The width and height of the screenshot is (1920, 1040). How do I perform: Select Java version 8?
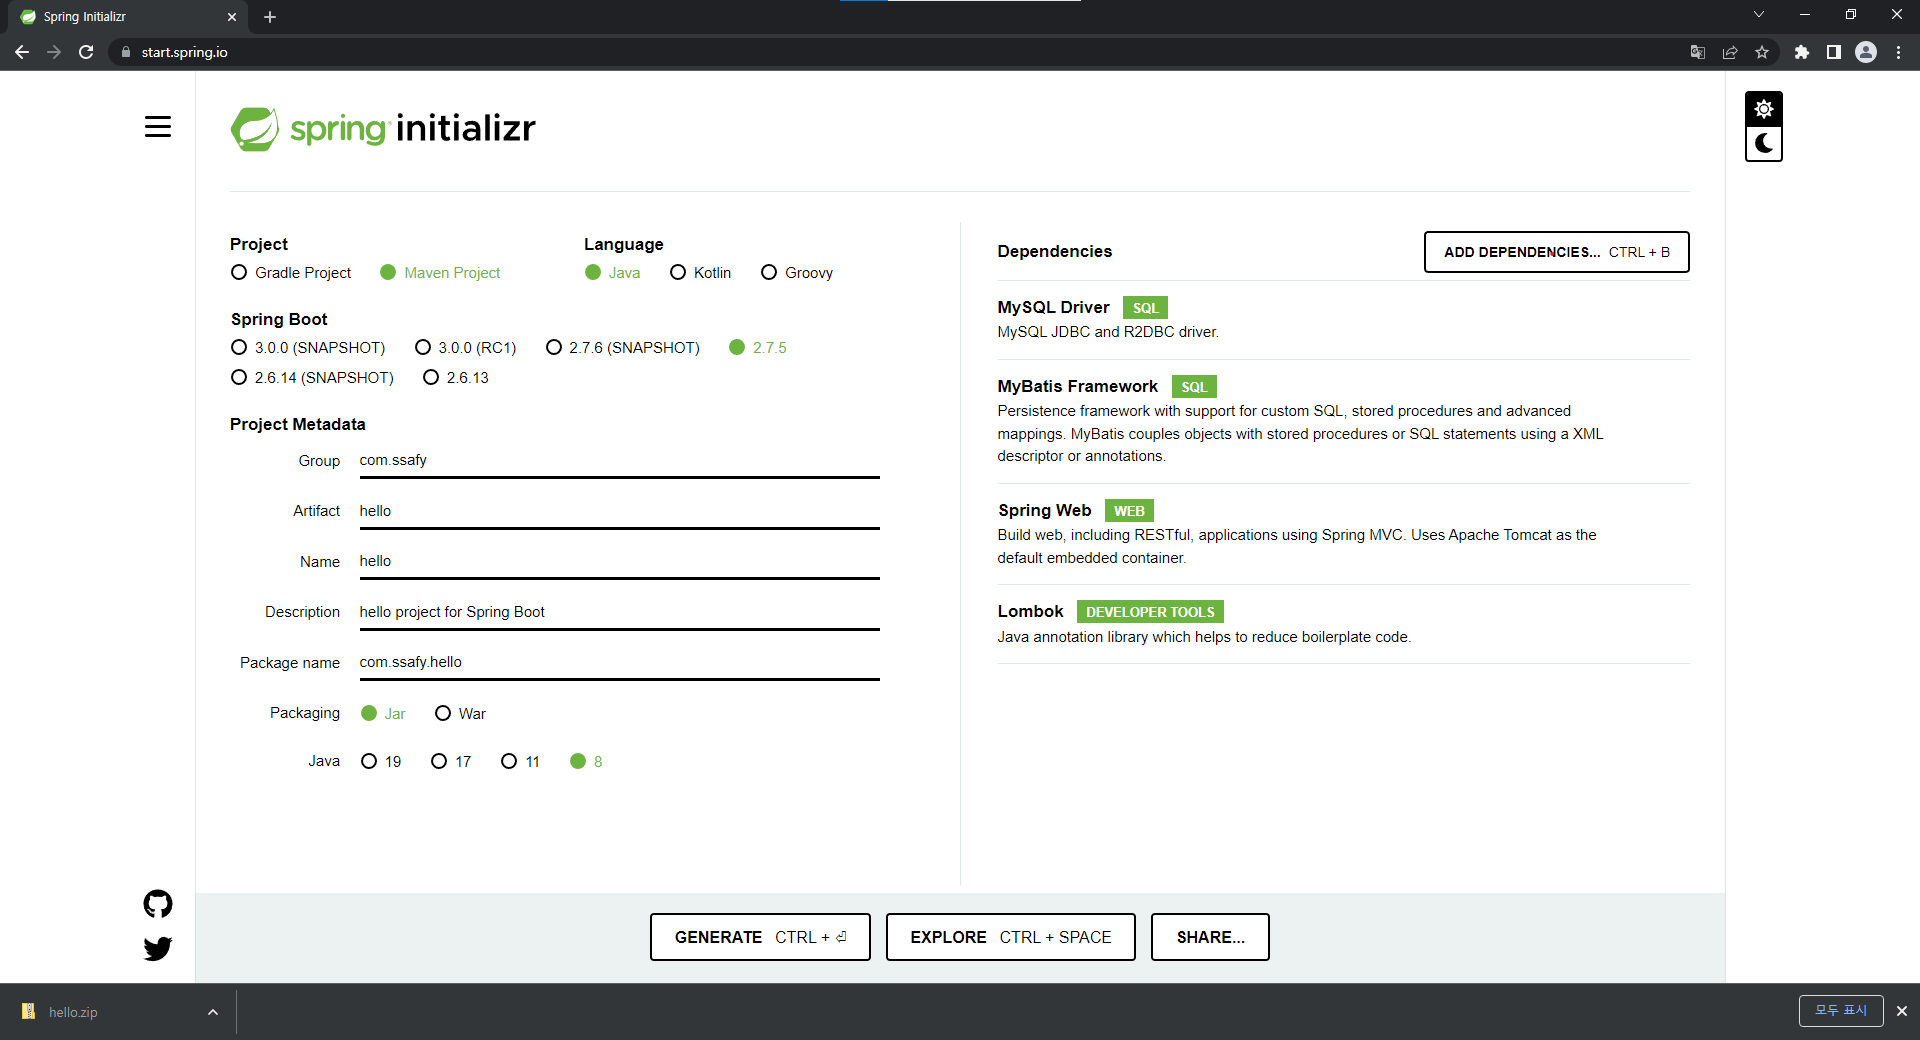(x=586, y=762)
